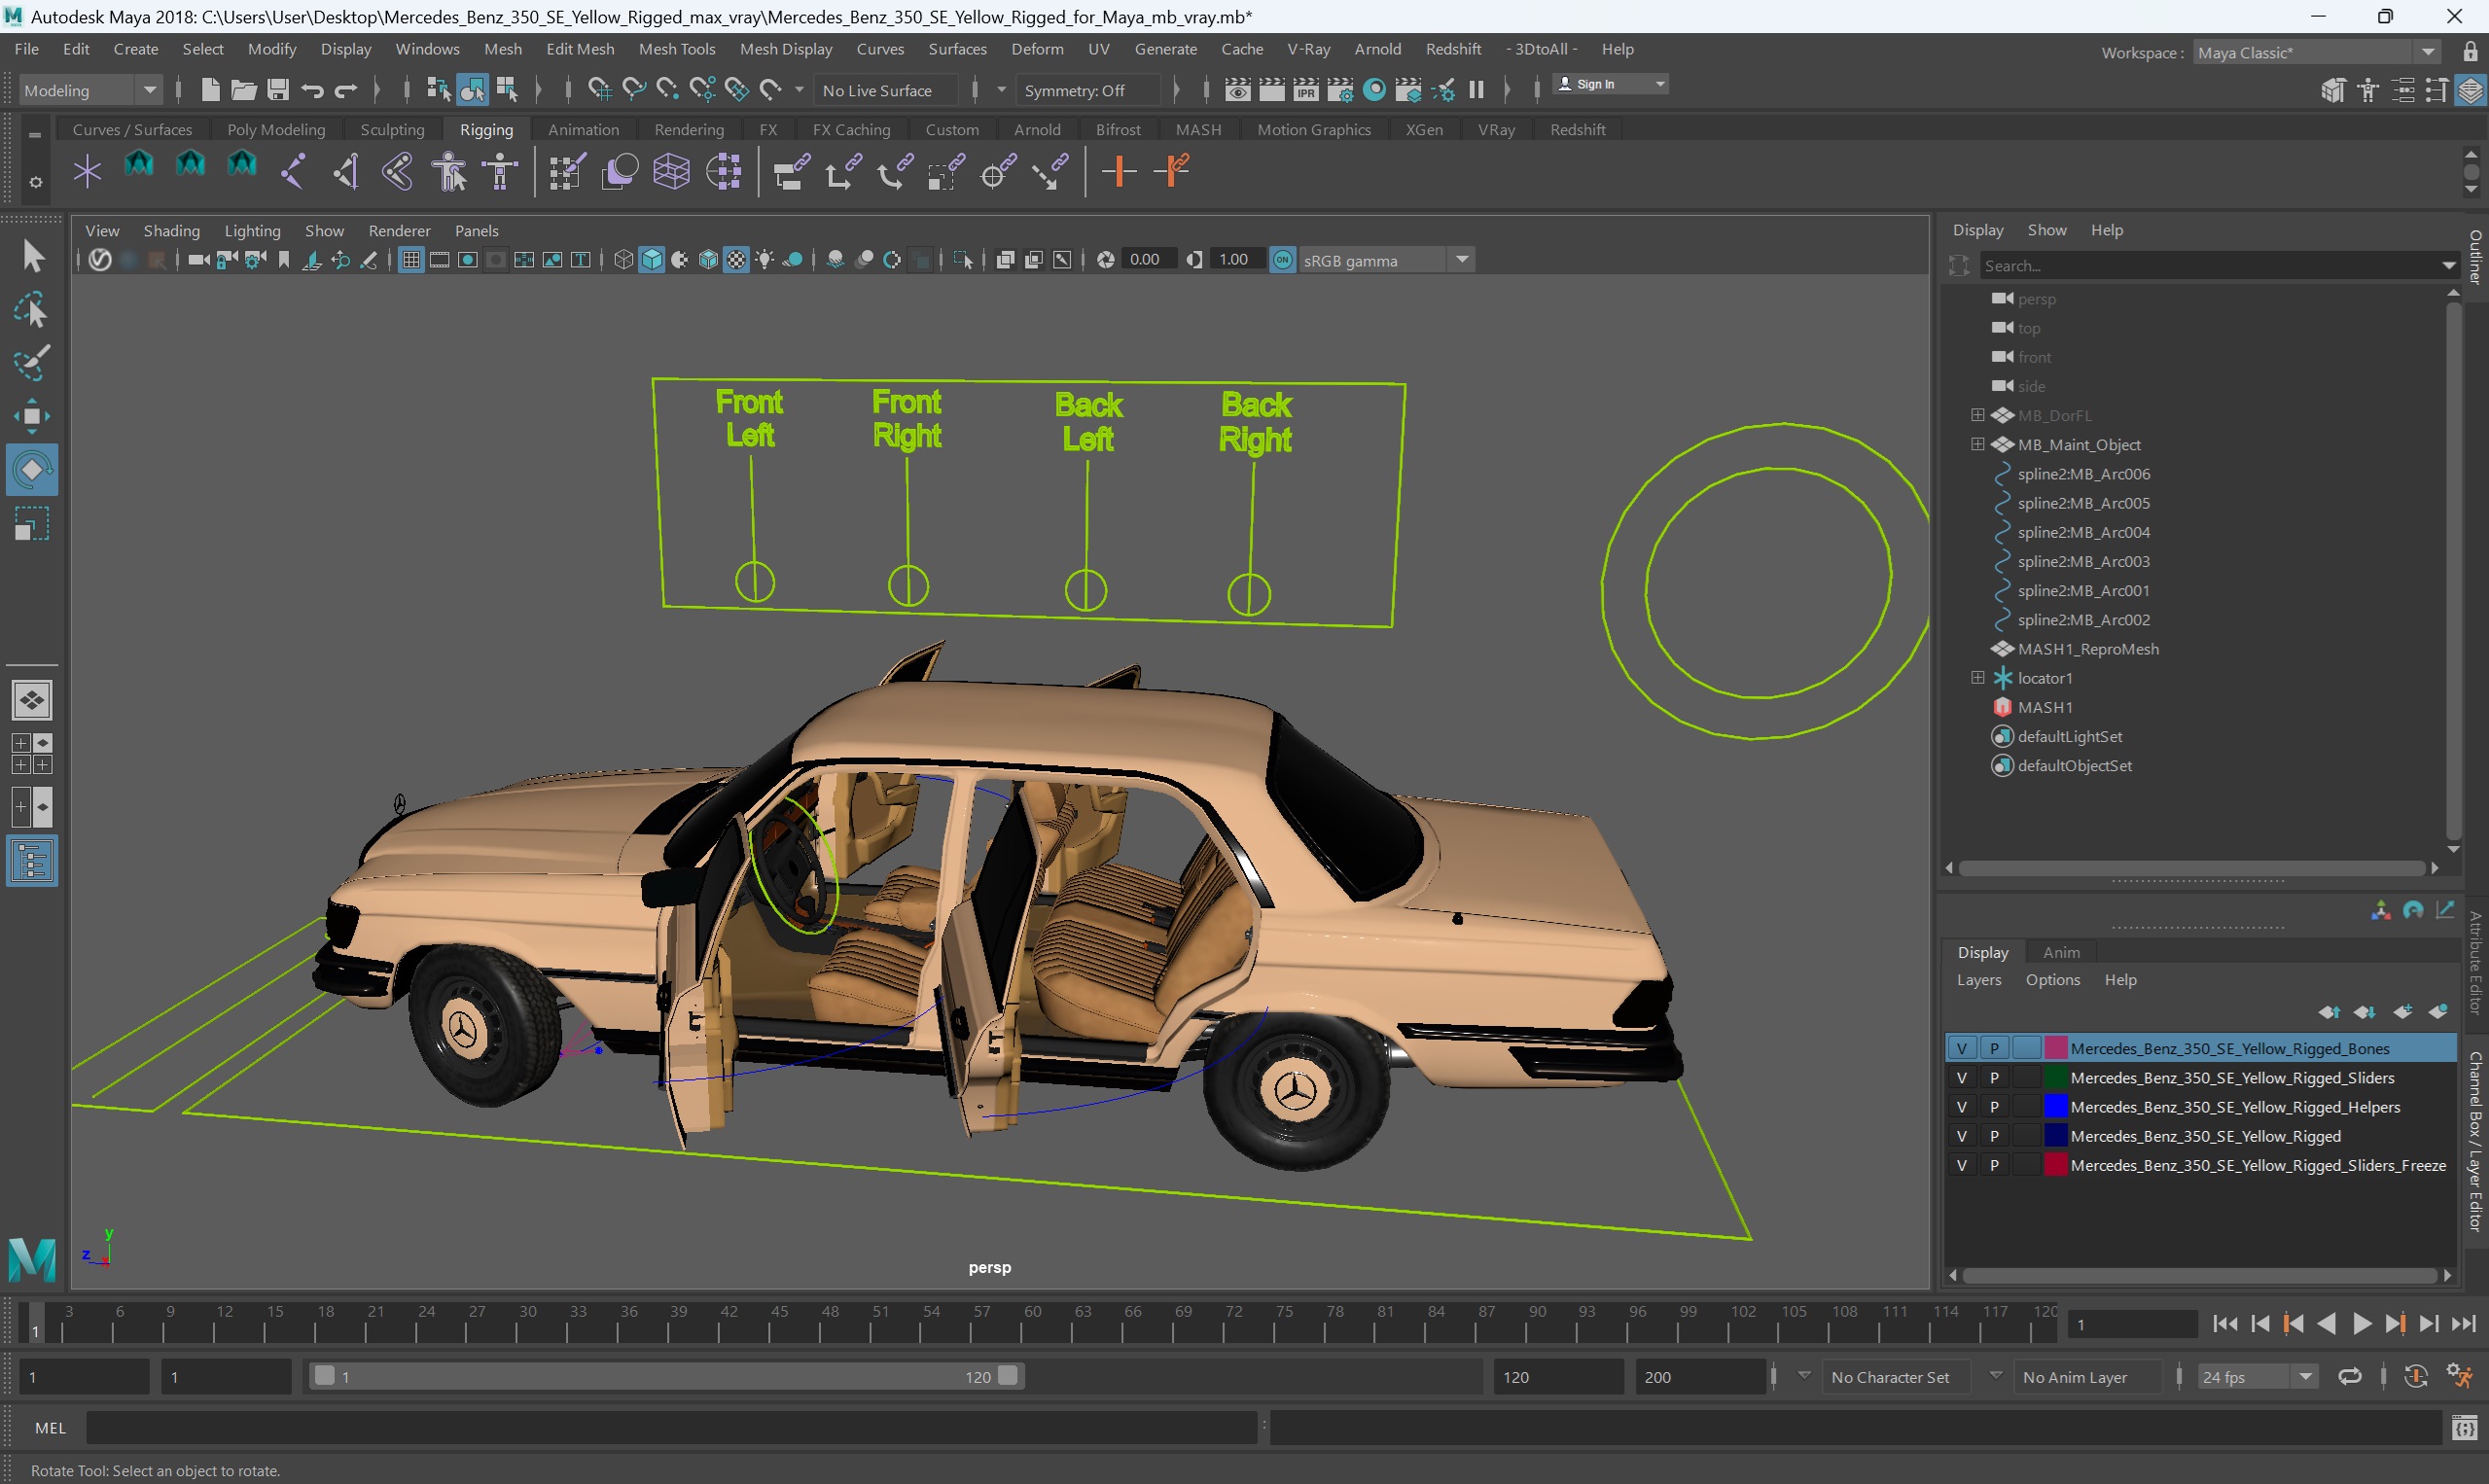Choose the Paint Selection tool

coord(32,363)
